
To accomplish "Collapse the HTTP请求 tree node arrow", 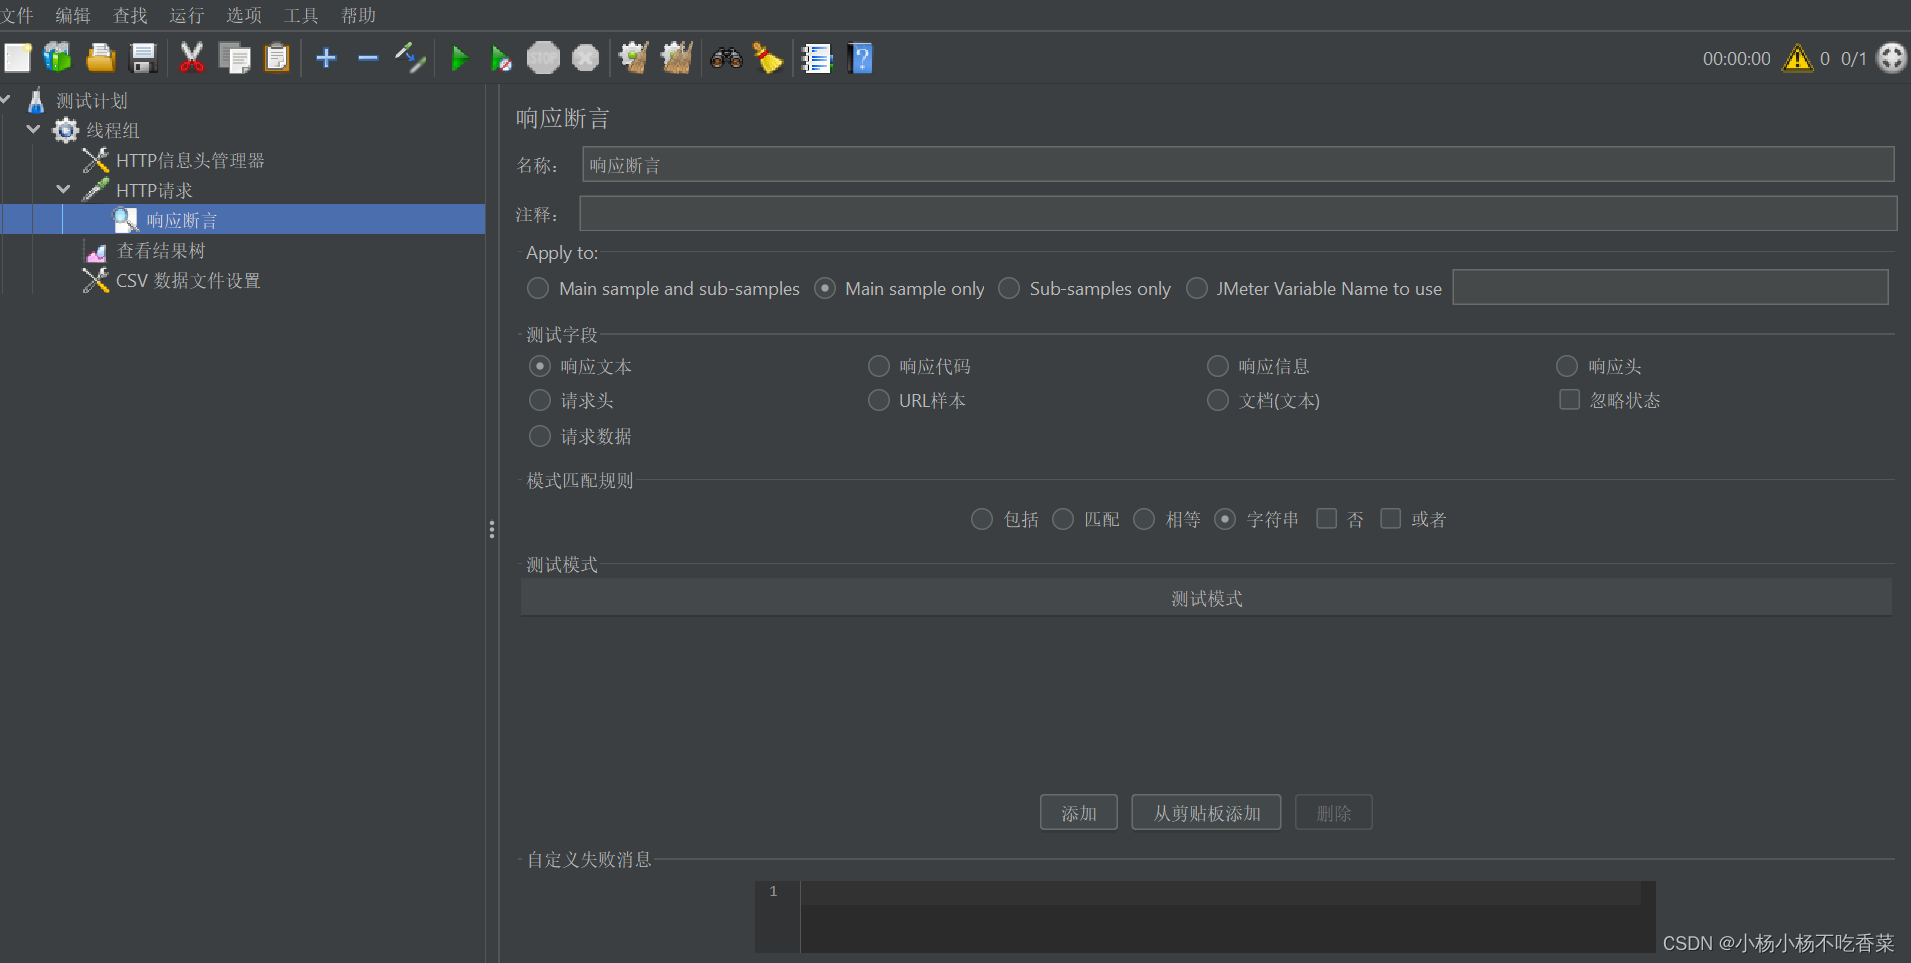I will (63, 189).
